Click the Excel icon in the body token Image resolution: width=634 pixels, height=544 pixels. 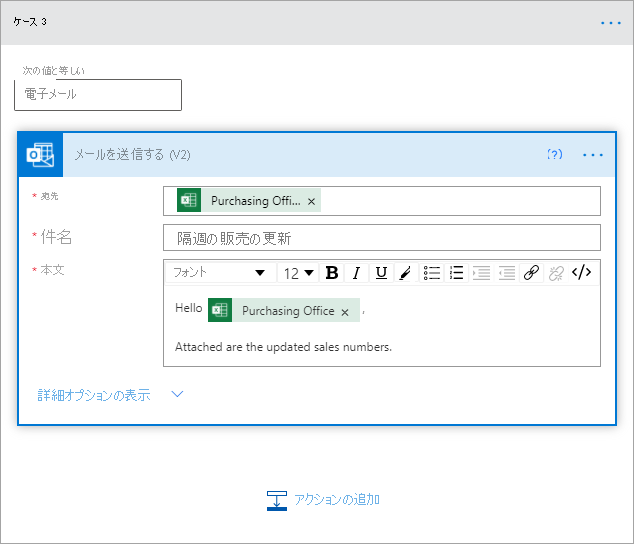pos(220,310)
